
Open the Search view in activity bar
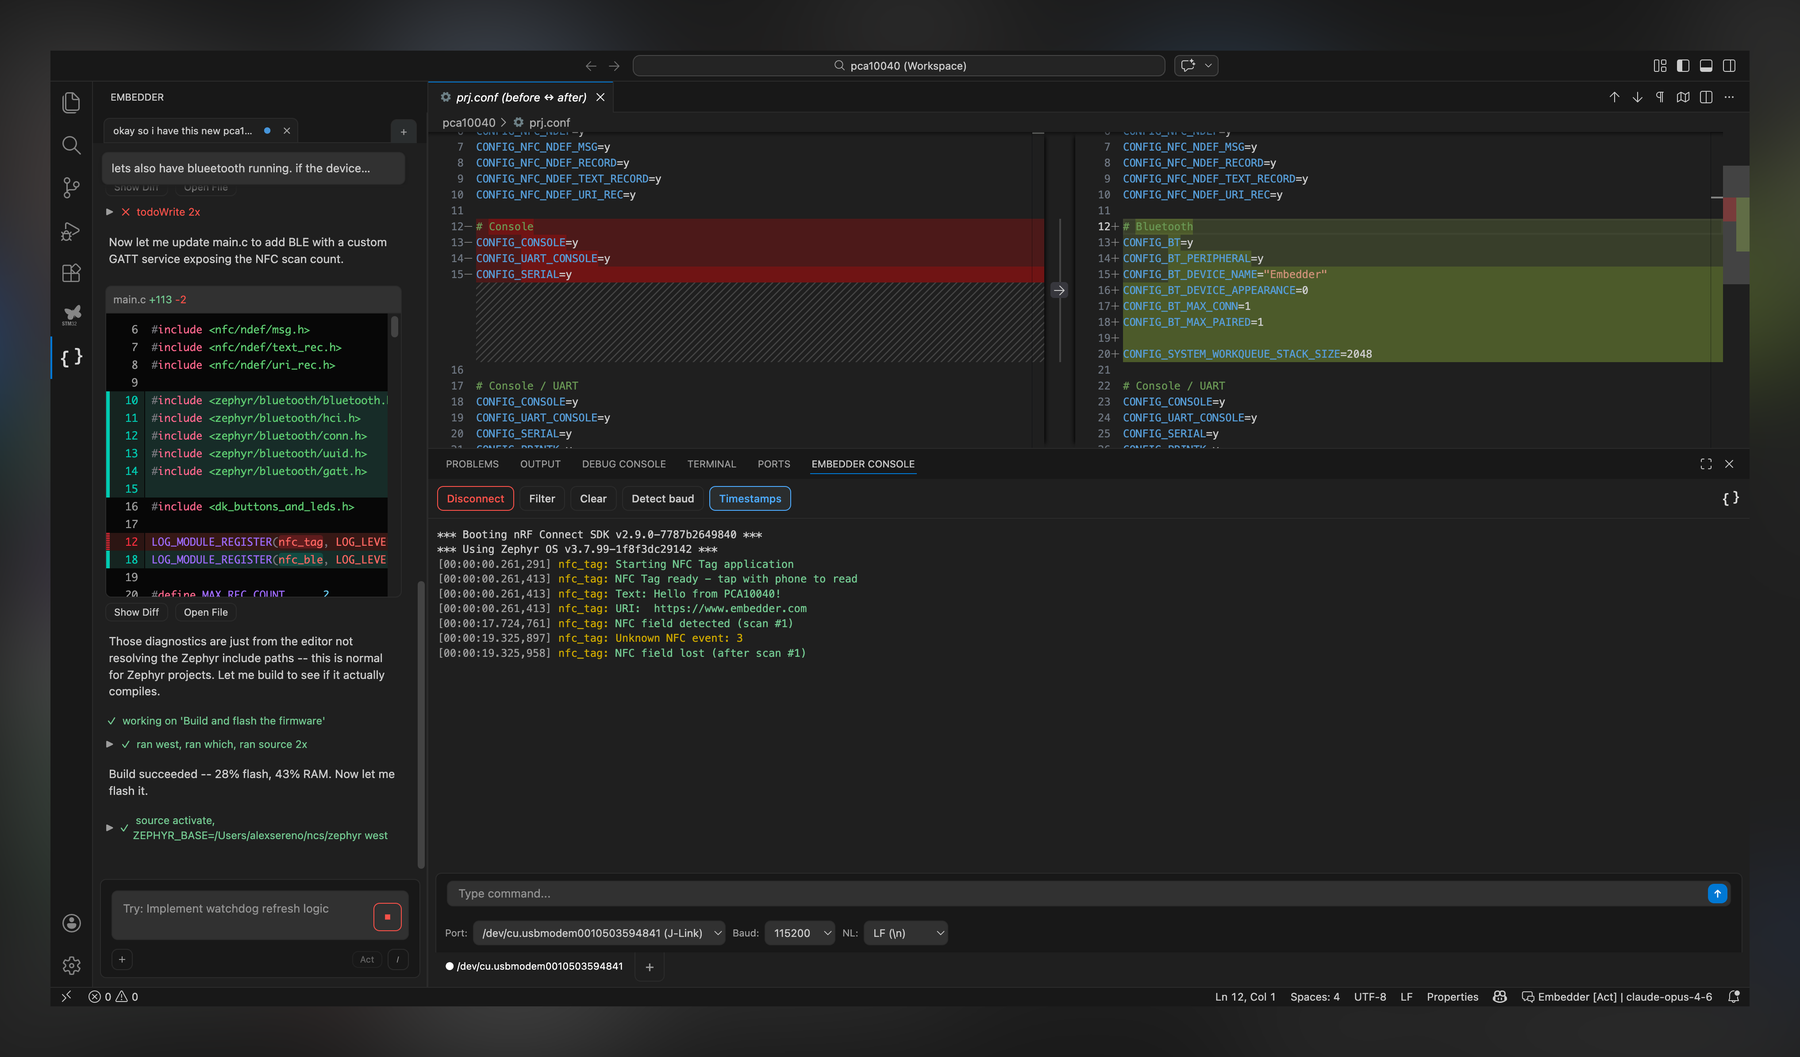tap(71, 146)
